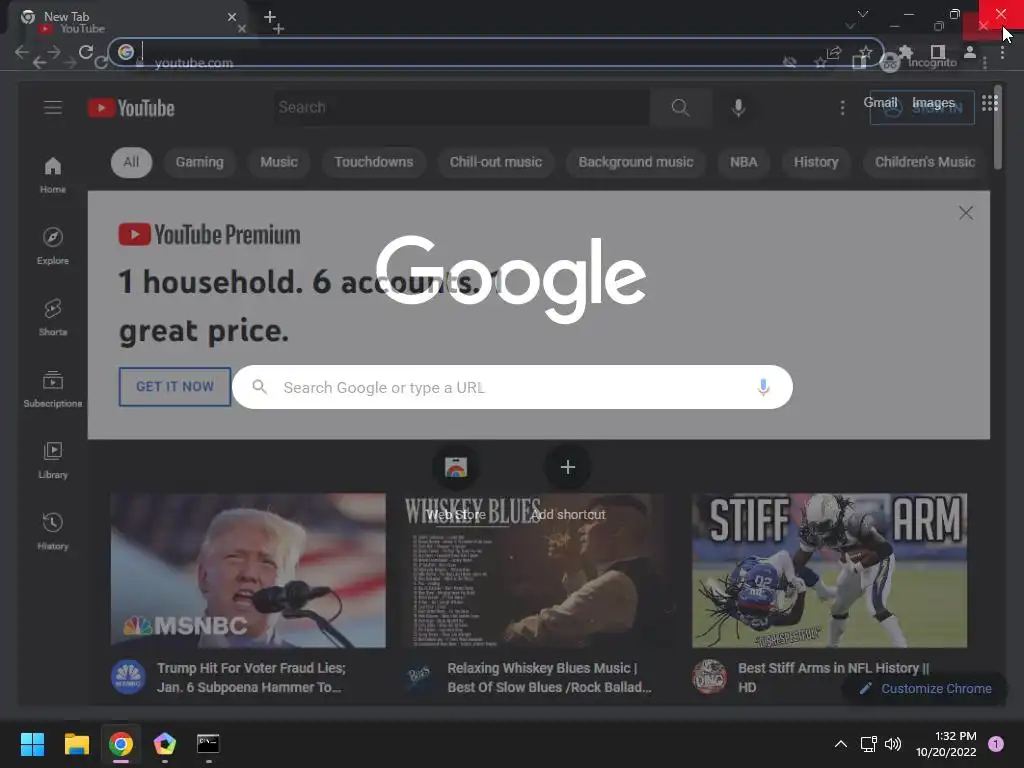
Task: Click the share this page icon
Action: click(834, 53)
